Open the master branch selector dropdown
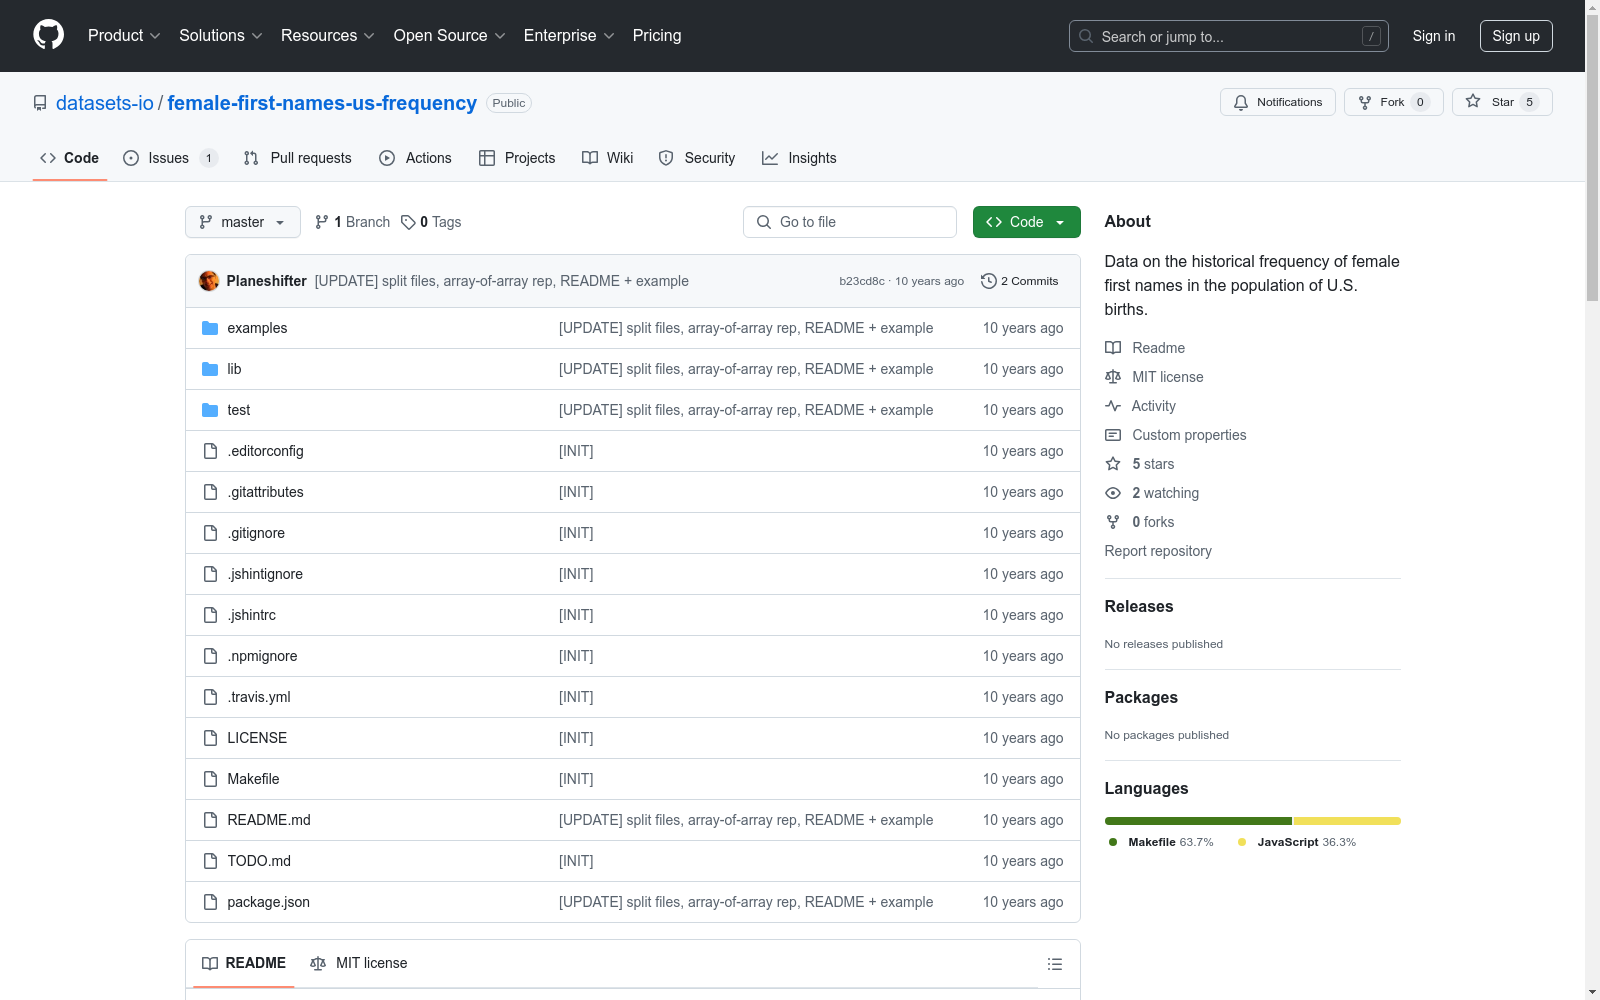The height and width of the screenshot is (1000, 1600). pos(243,222)
